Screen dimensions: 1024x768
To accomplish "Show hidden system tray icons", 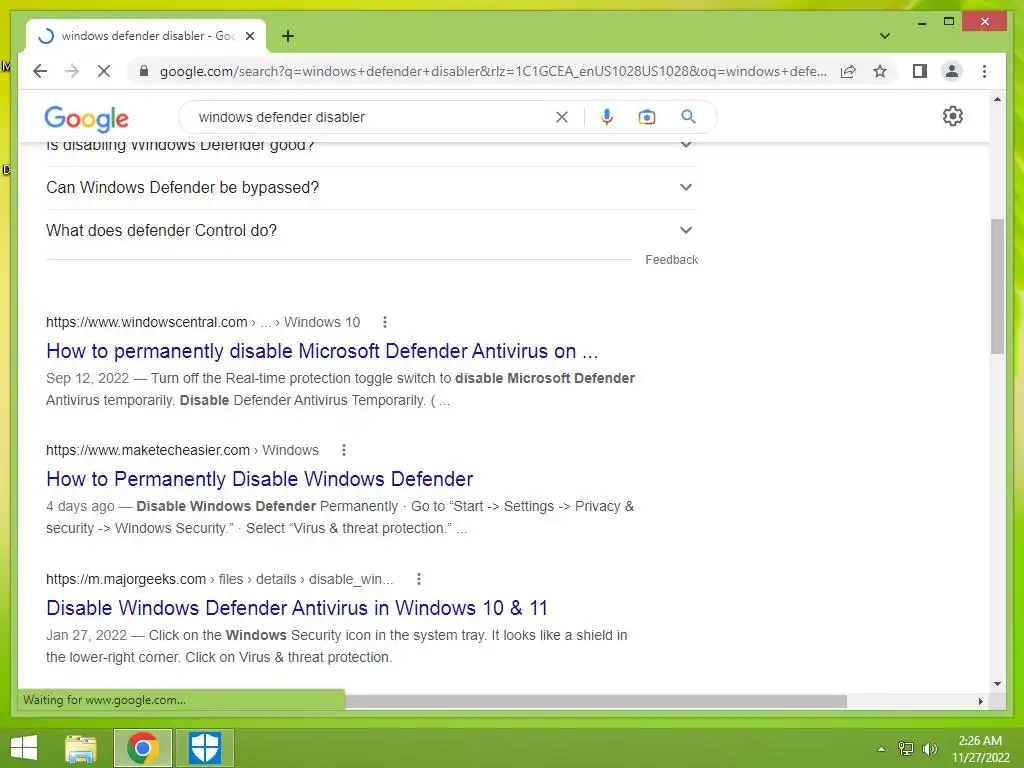I will (x=881, y=749).
